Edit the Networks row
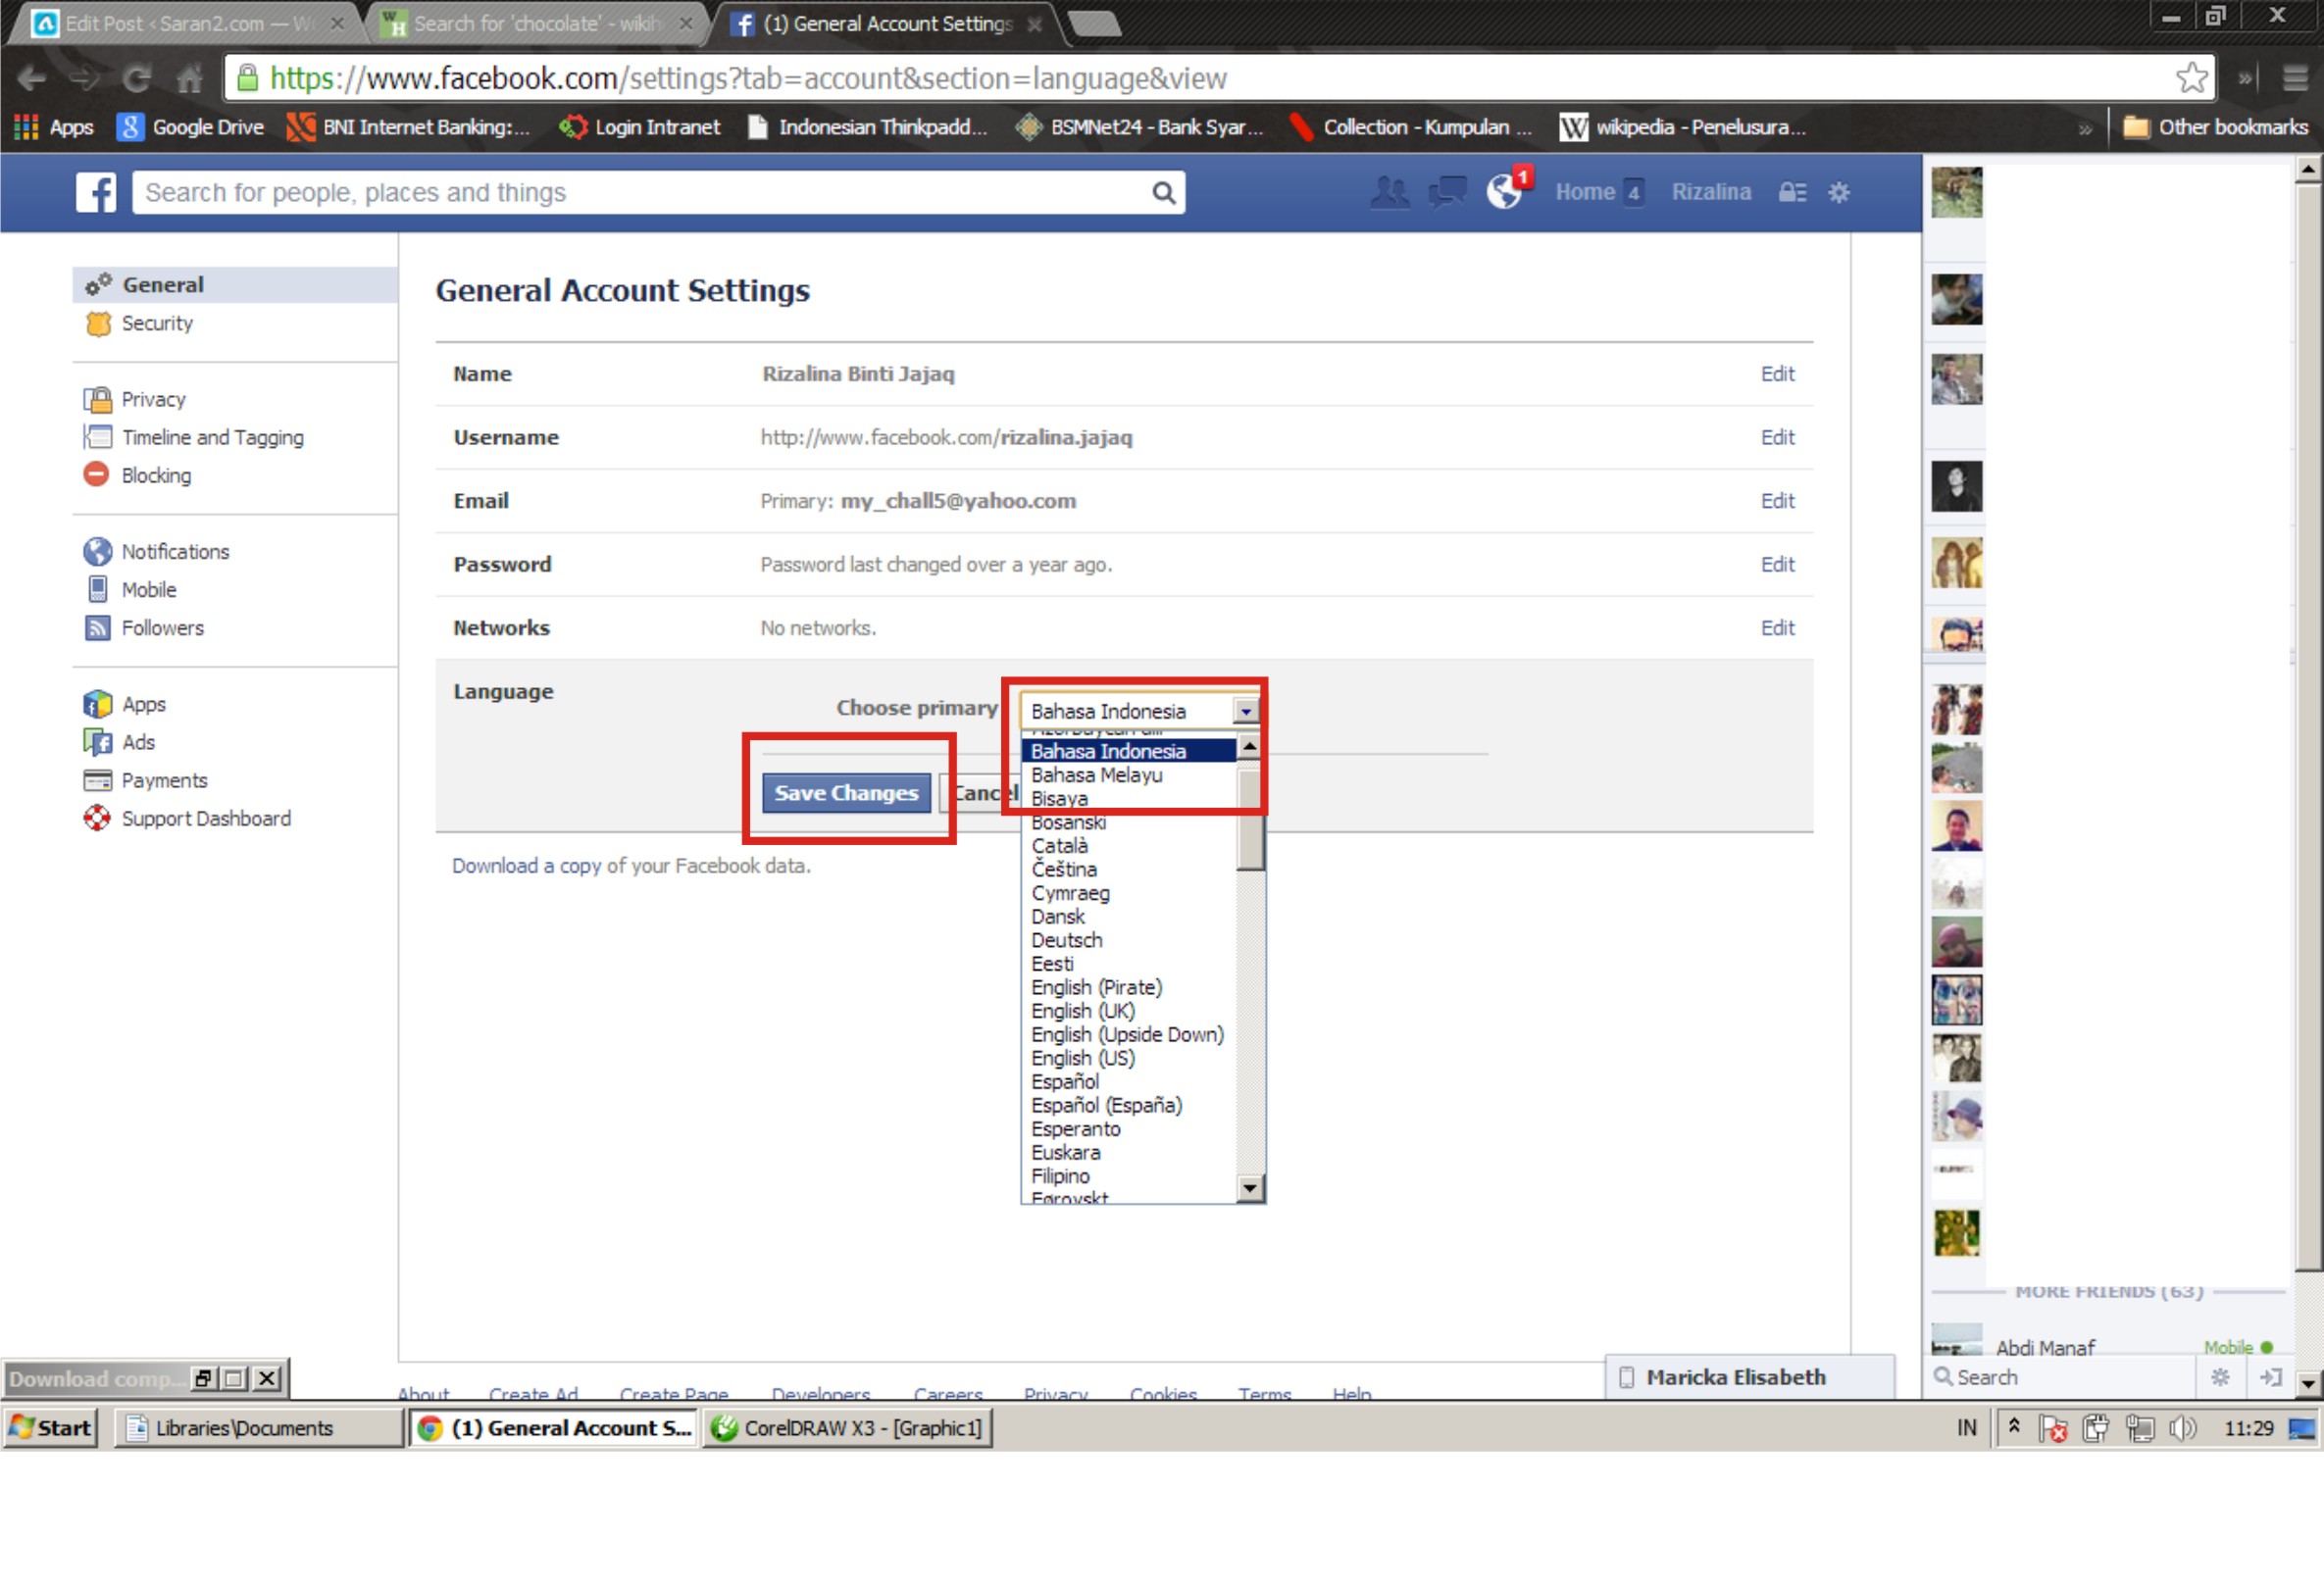This screenshot has width=2324, height=1593. point(1777,628)
